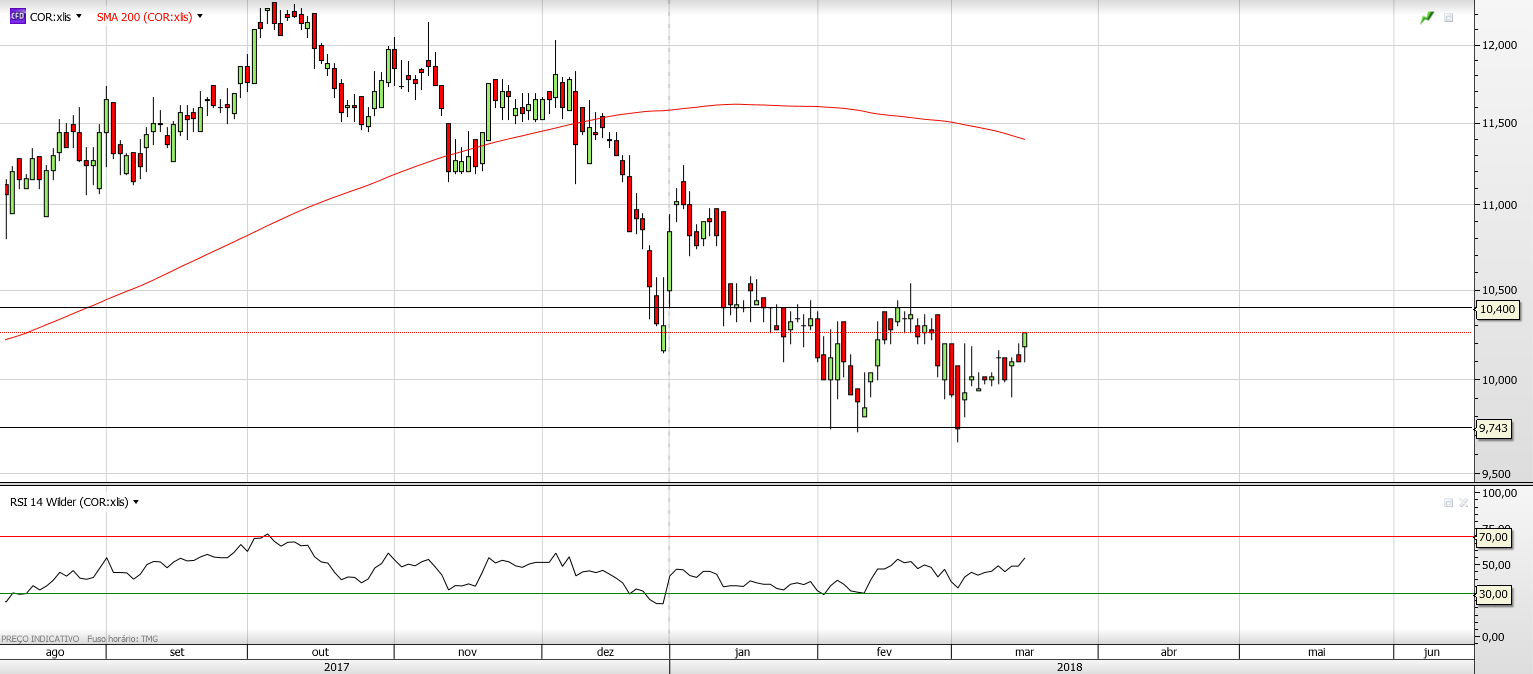
Task: Select the red SMA 200 moving average line
Action: 735,104
